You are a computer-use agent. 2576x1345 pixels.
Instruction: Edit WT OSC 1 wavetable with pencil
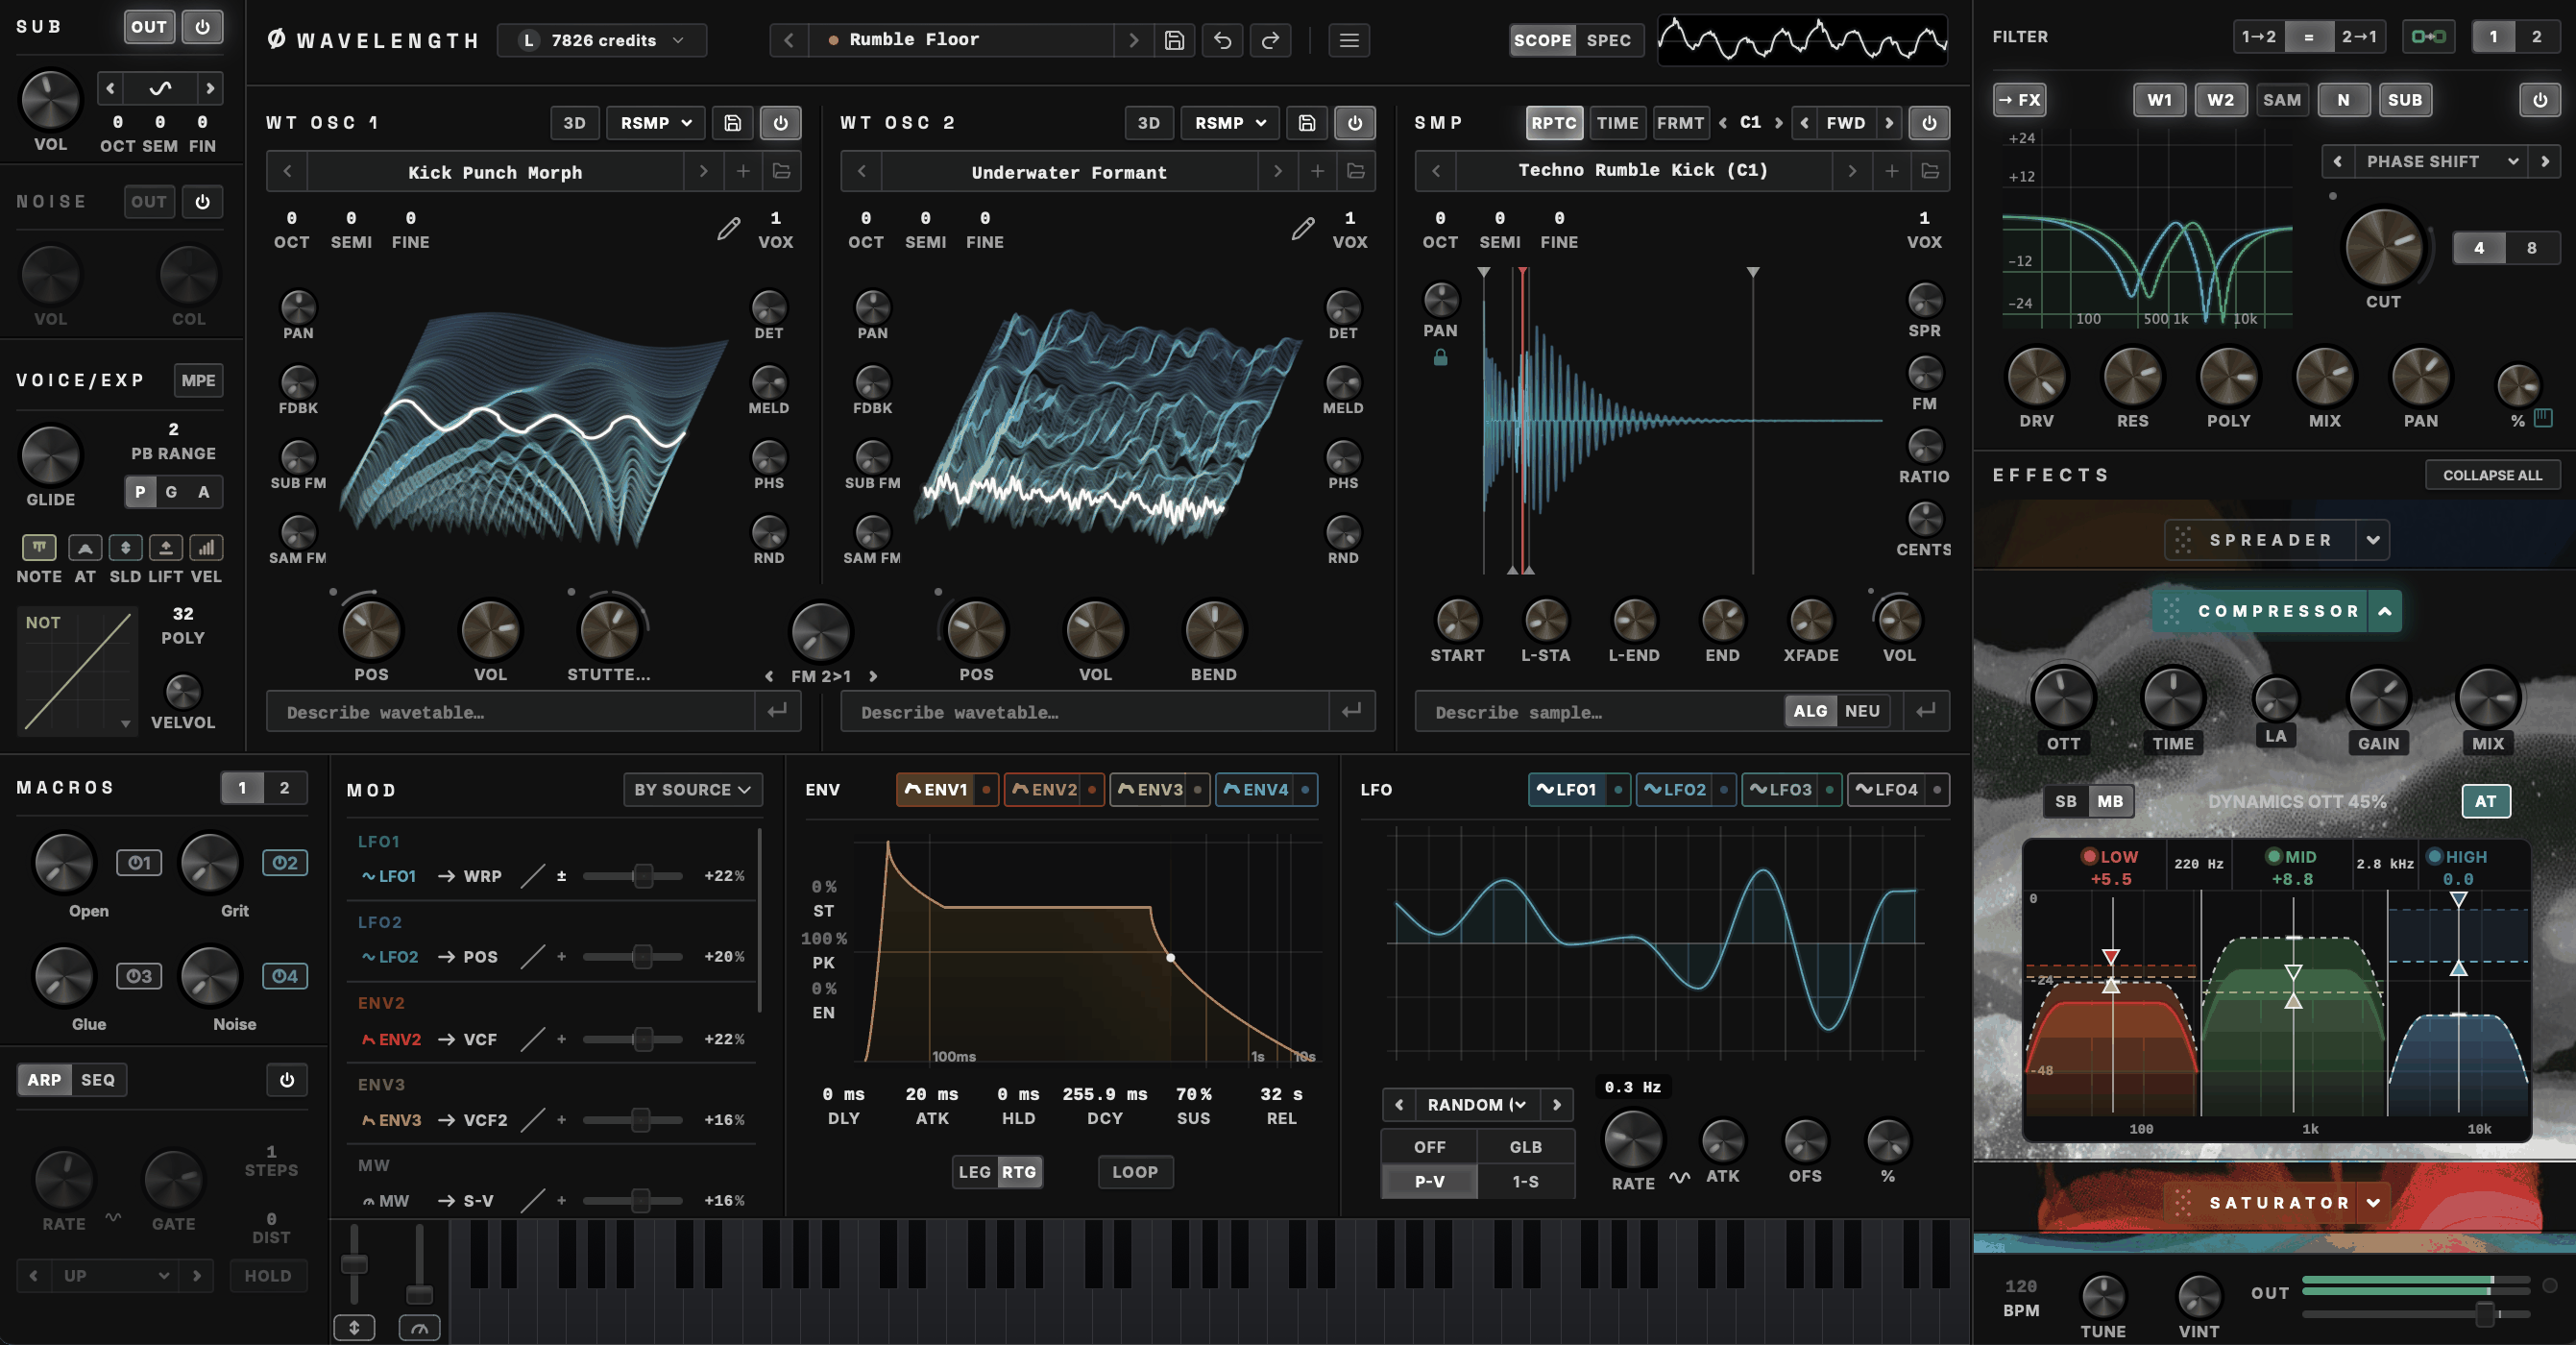pyautogui.click(x=729, y=229)
